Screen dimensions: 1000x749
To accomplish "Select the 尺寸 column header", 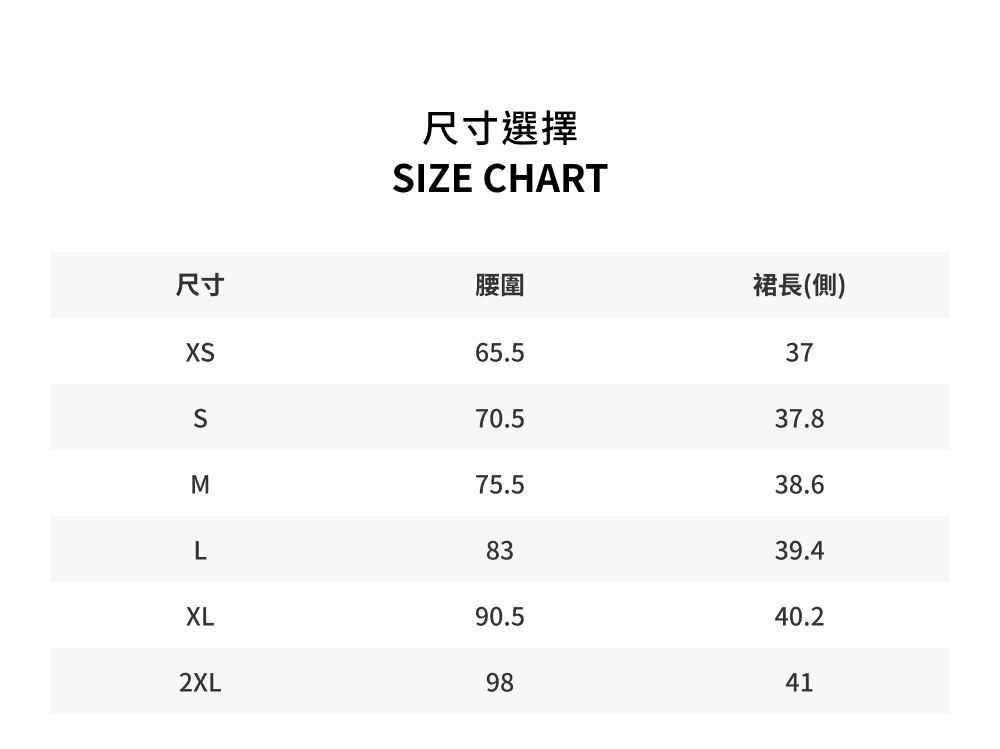I will (200, 285).
